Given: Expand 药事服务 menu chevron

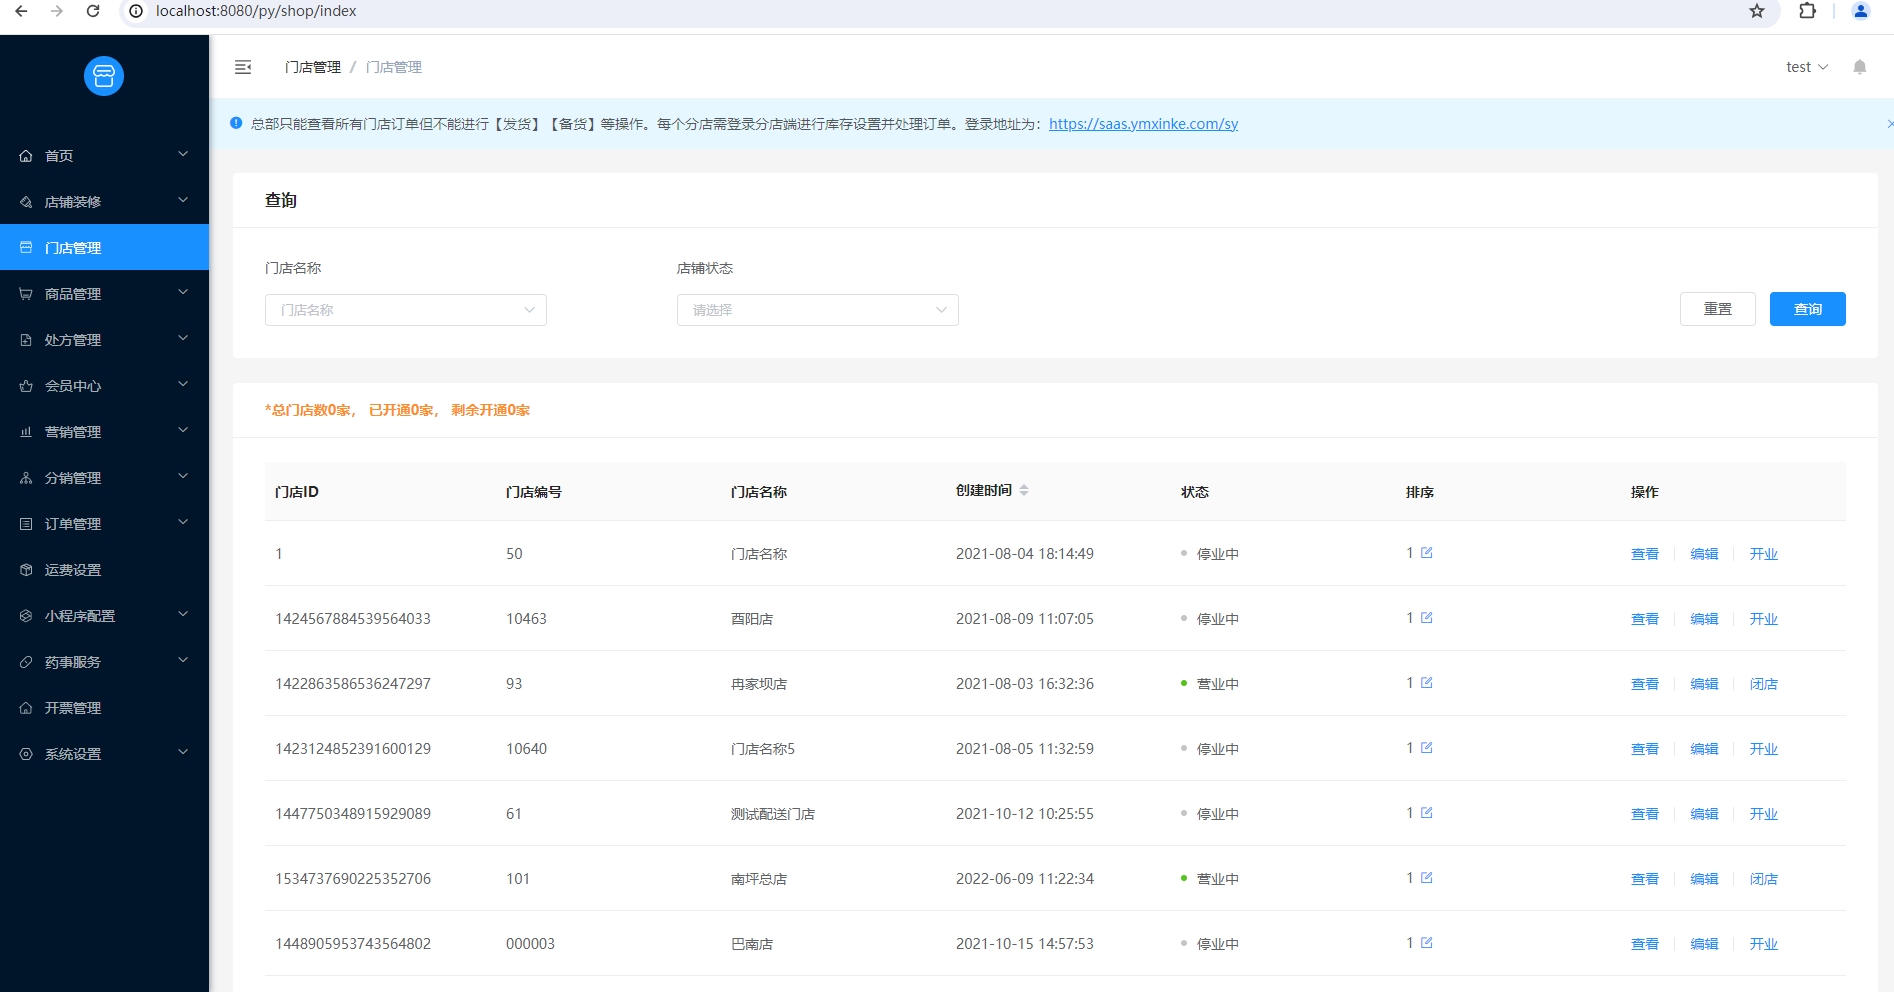Looking at the screenshot, I should (x=183, y=660).
